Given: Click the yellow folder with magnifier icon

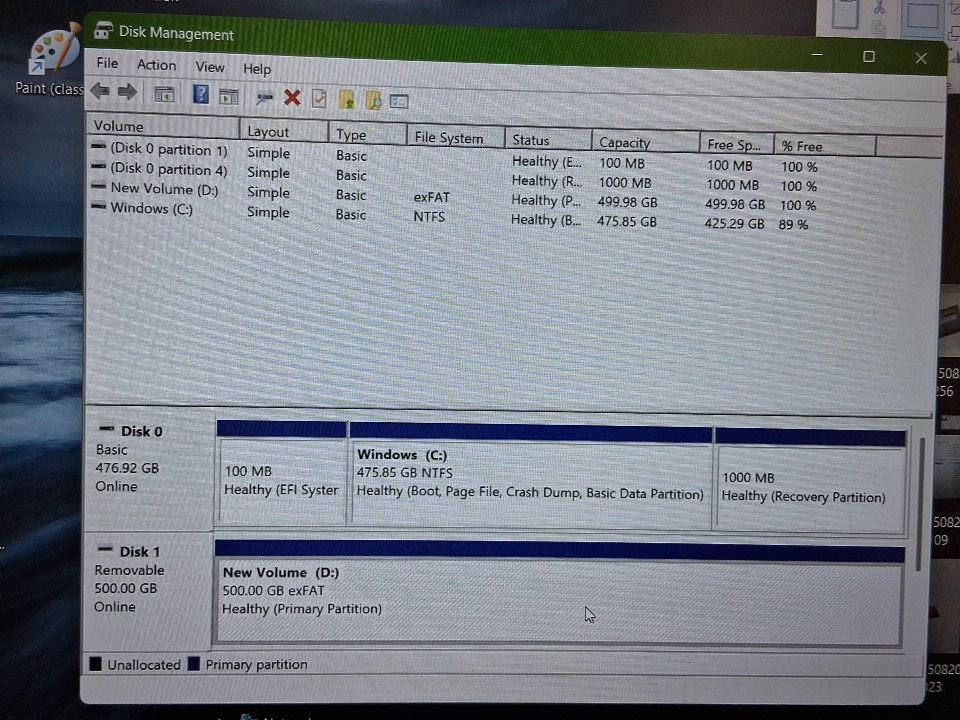Looking at the screenshot, I should point(373,100).
